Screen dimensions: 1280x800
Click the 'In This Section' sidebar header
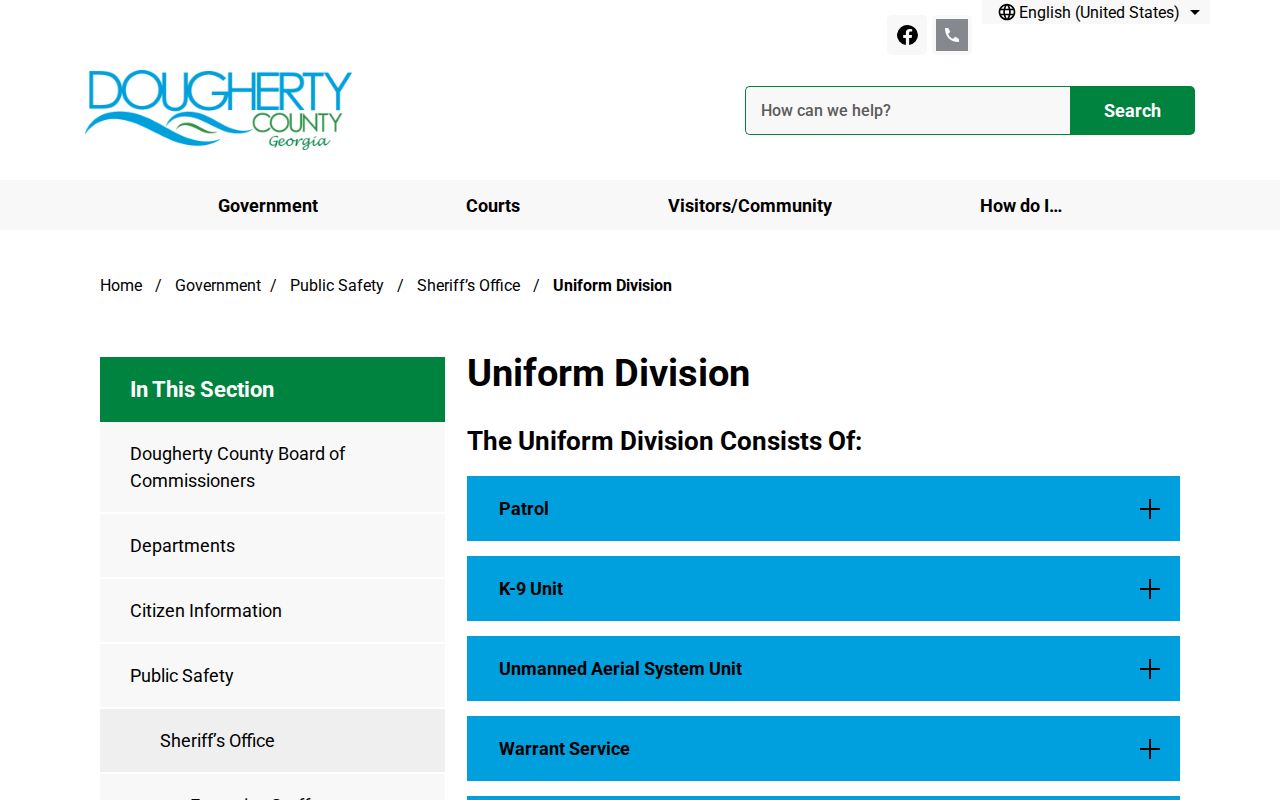(x=272, y=389)
